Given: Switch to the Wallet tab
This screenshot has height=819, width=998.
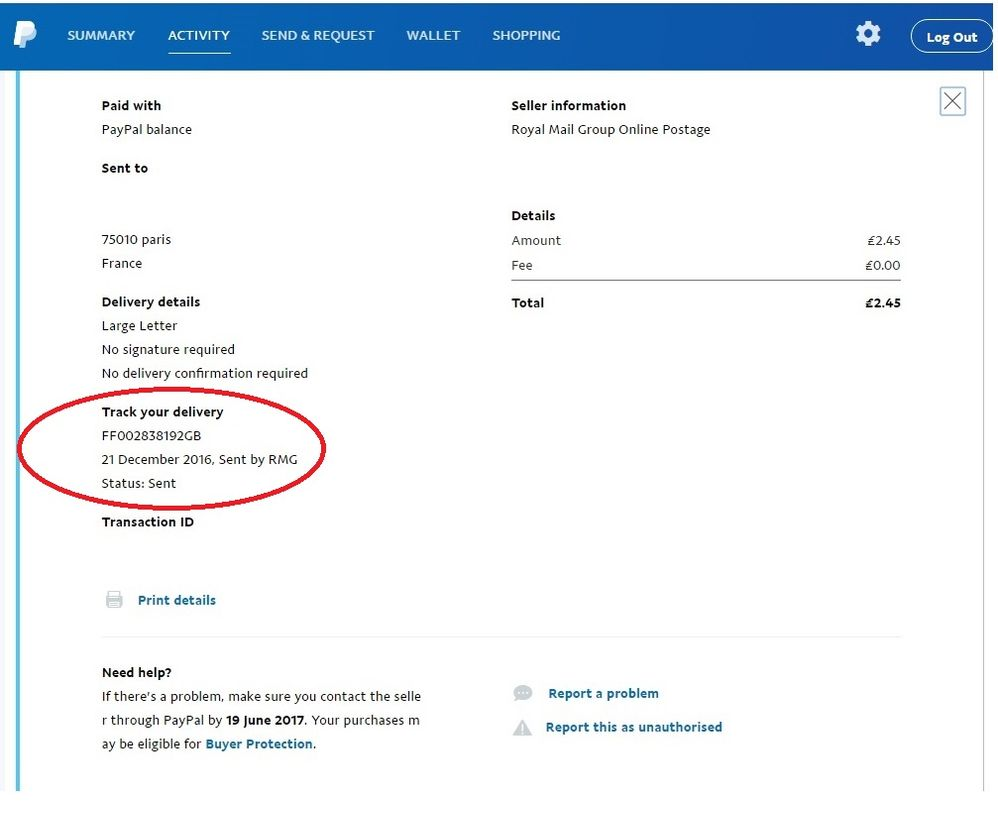Looking at the screenshot, I should [433, 36].
